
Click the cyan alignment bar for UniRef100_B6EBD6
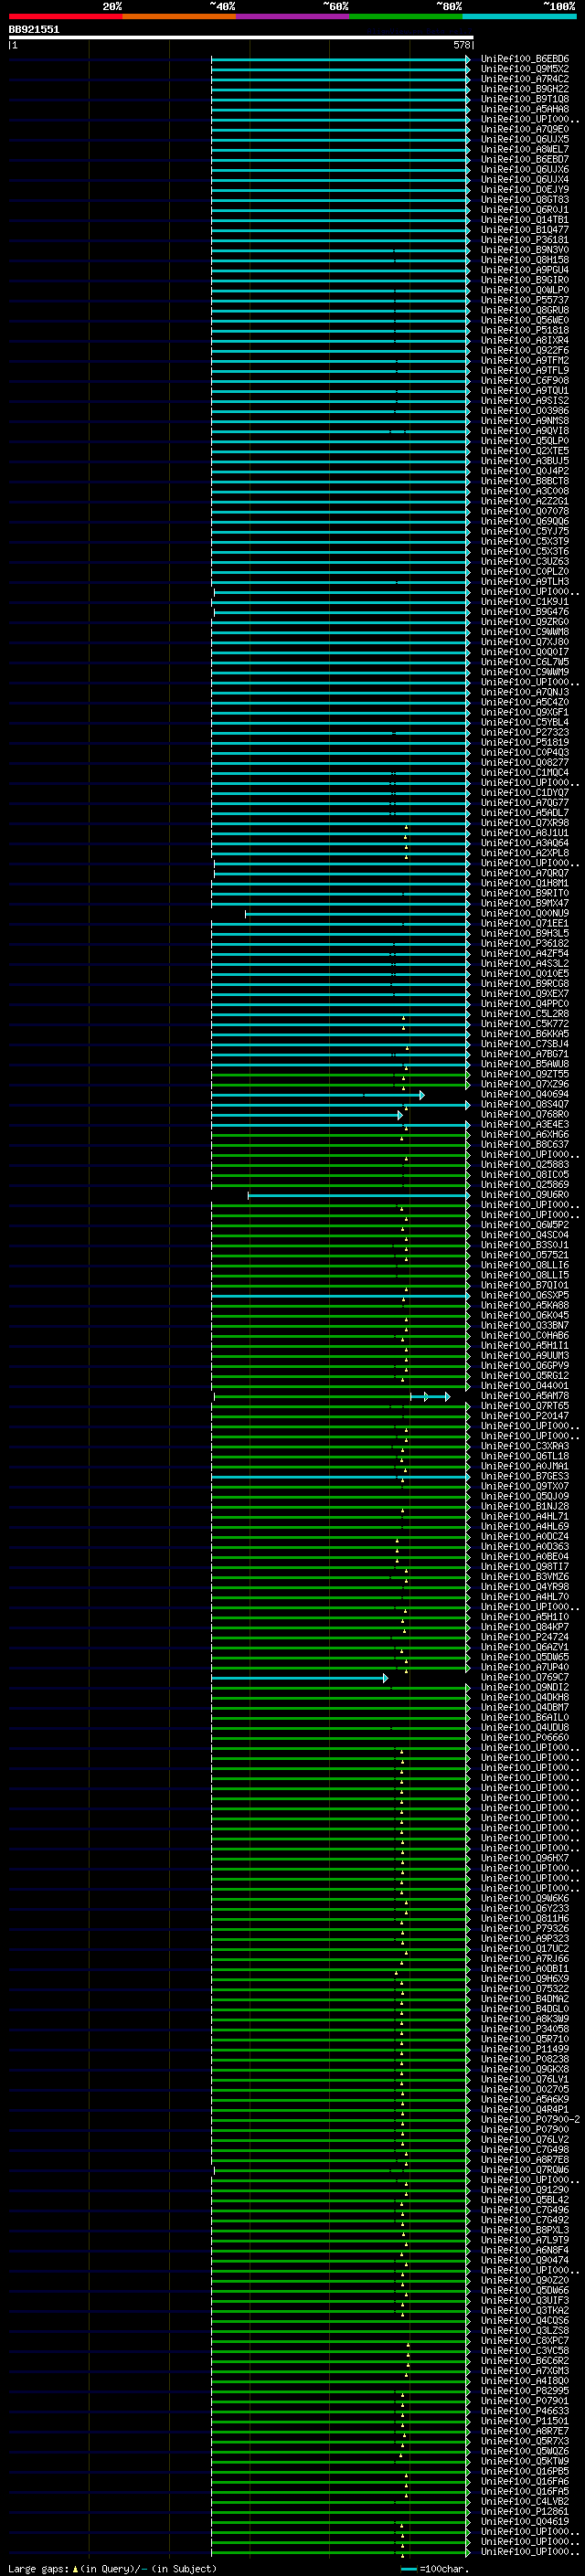(x=340, y=59)
